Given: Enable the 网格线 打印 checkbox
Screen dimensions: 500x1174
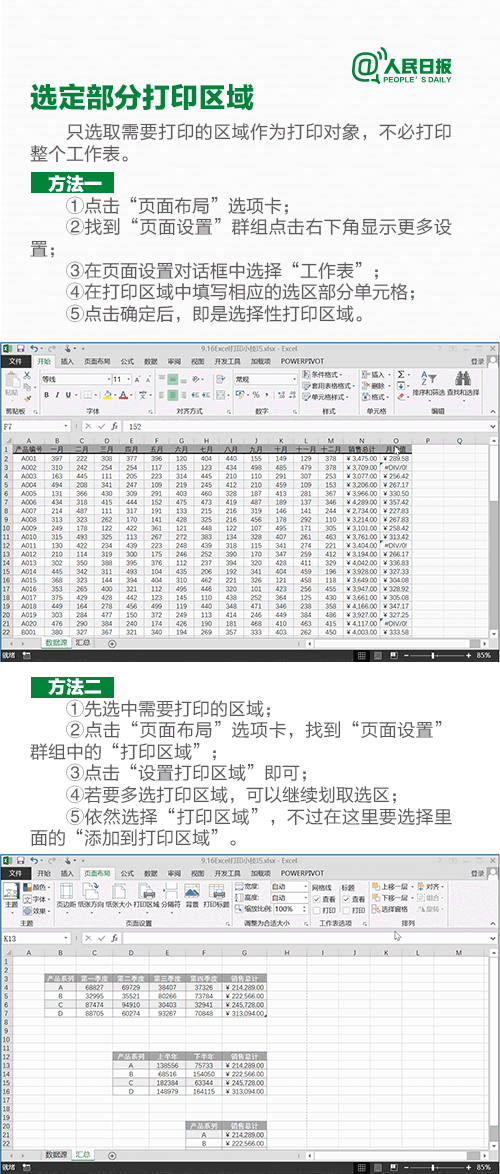Looking at the screenshot, I should coord(317,910).
